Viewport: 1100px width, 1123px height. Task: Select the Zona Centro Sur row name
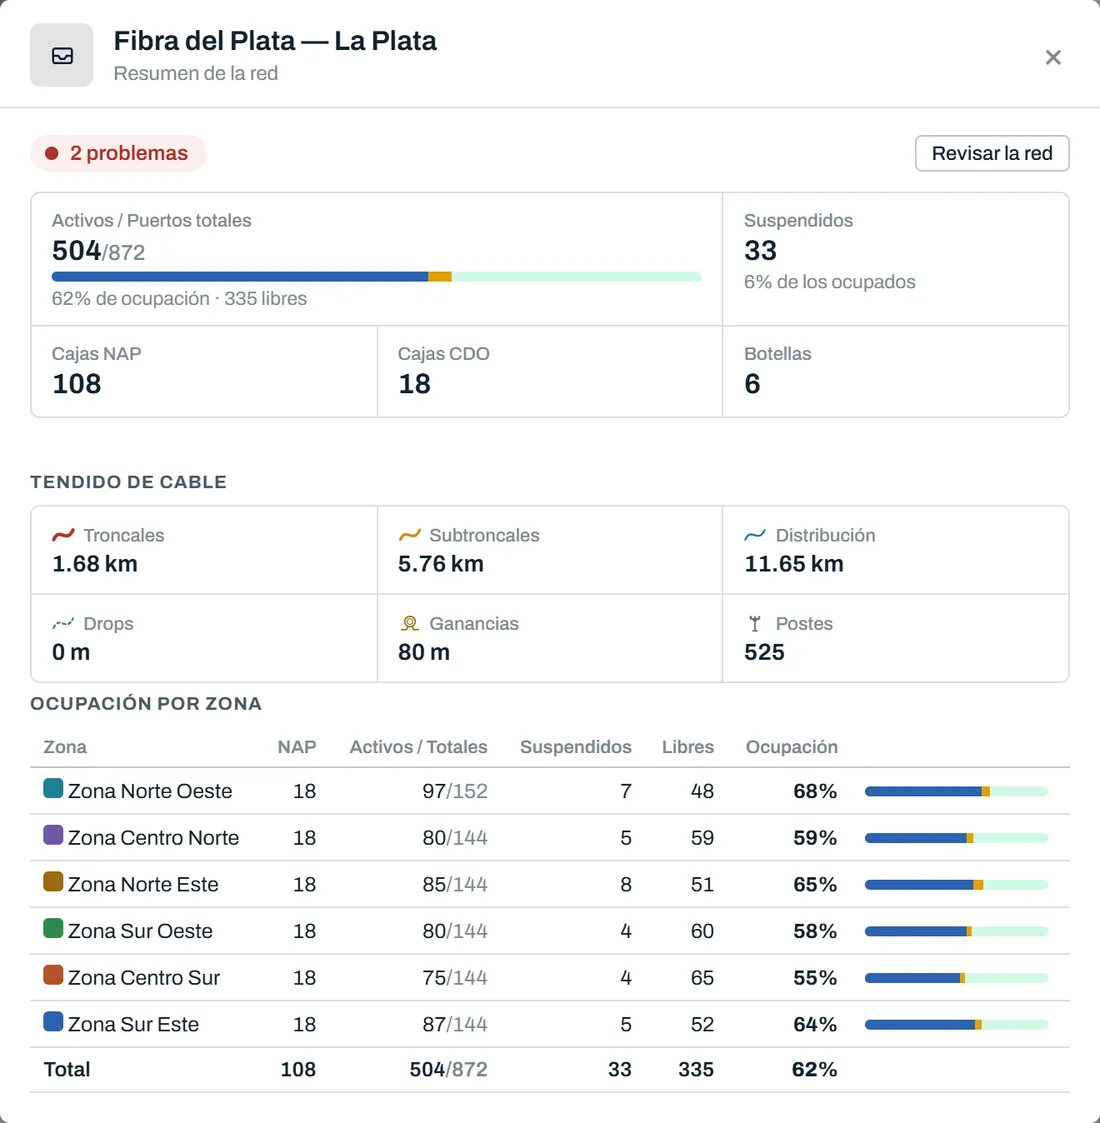(x=144, y=978)
